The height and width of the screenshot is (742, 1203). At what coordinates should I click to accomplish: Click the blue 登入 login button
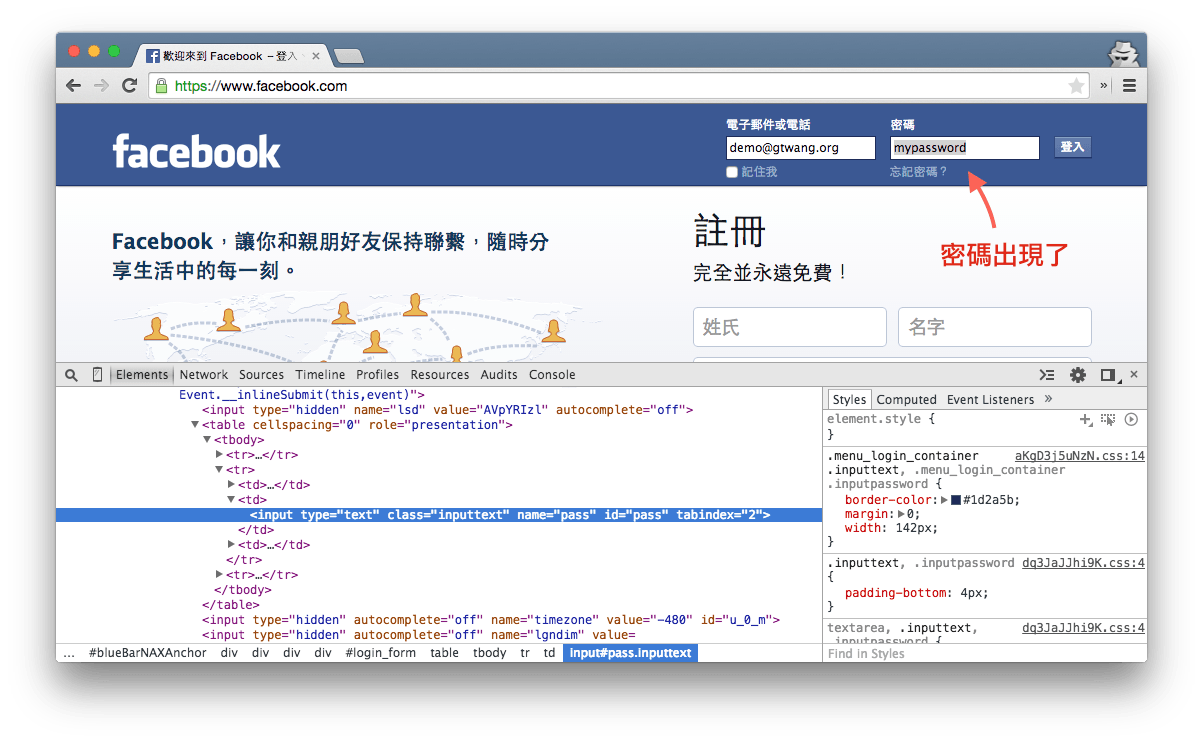point(1072,146)
